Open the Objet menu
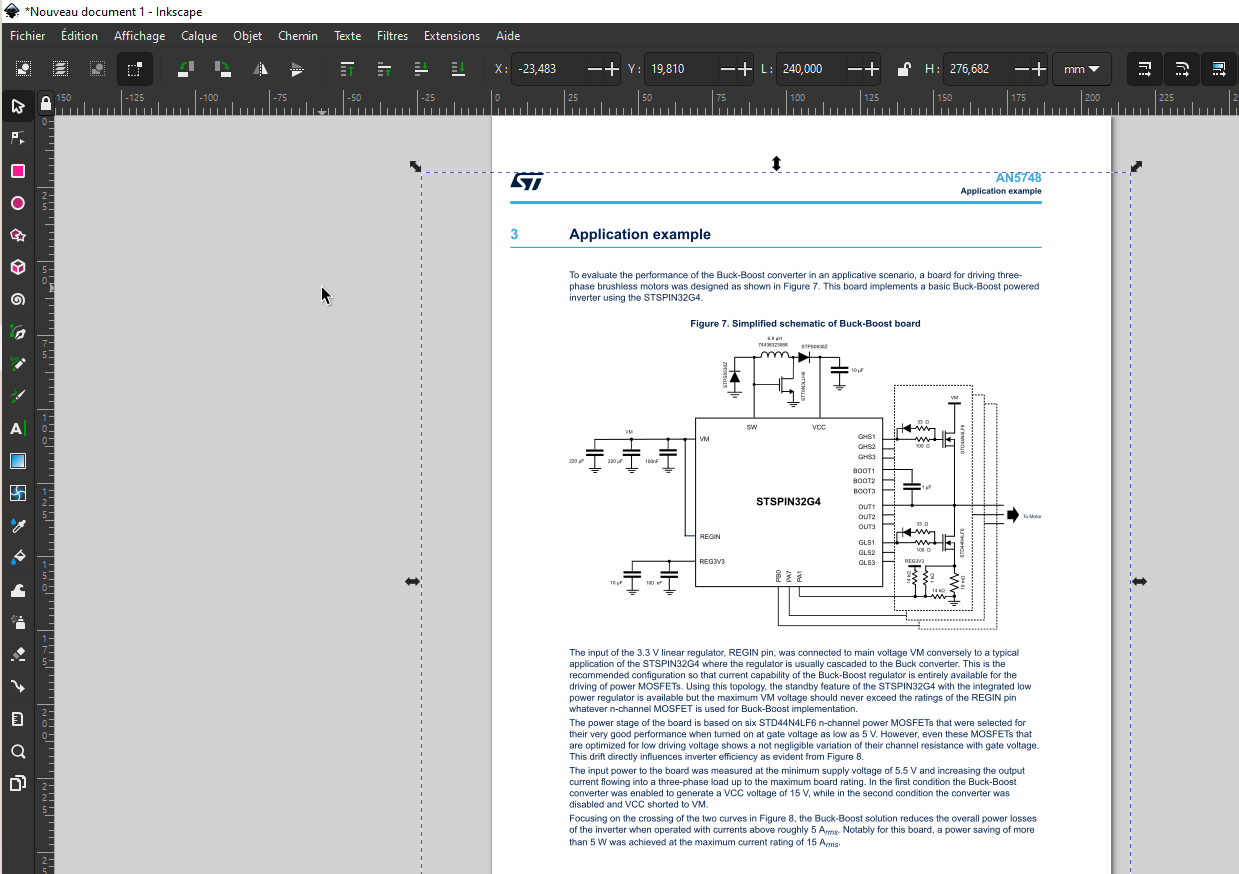 [x=248, y=36]
